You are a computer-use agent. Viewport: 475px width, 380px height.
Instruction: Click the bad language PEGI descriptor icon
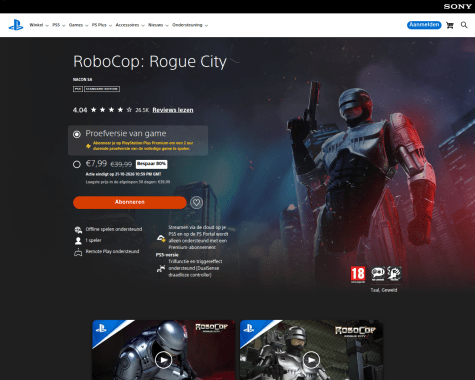pos(378,274)
